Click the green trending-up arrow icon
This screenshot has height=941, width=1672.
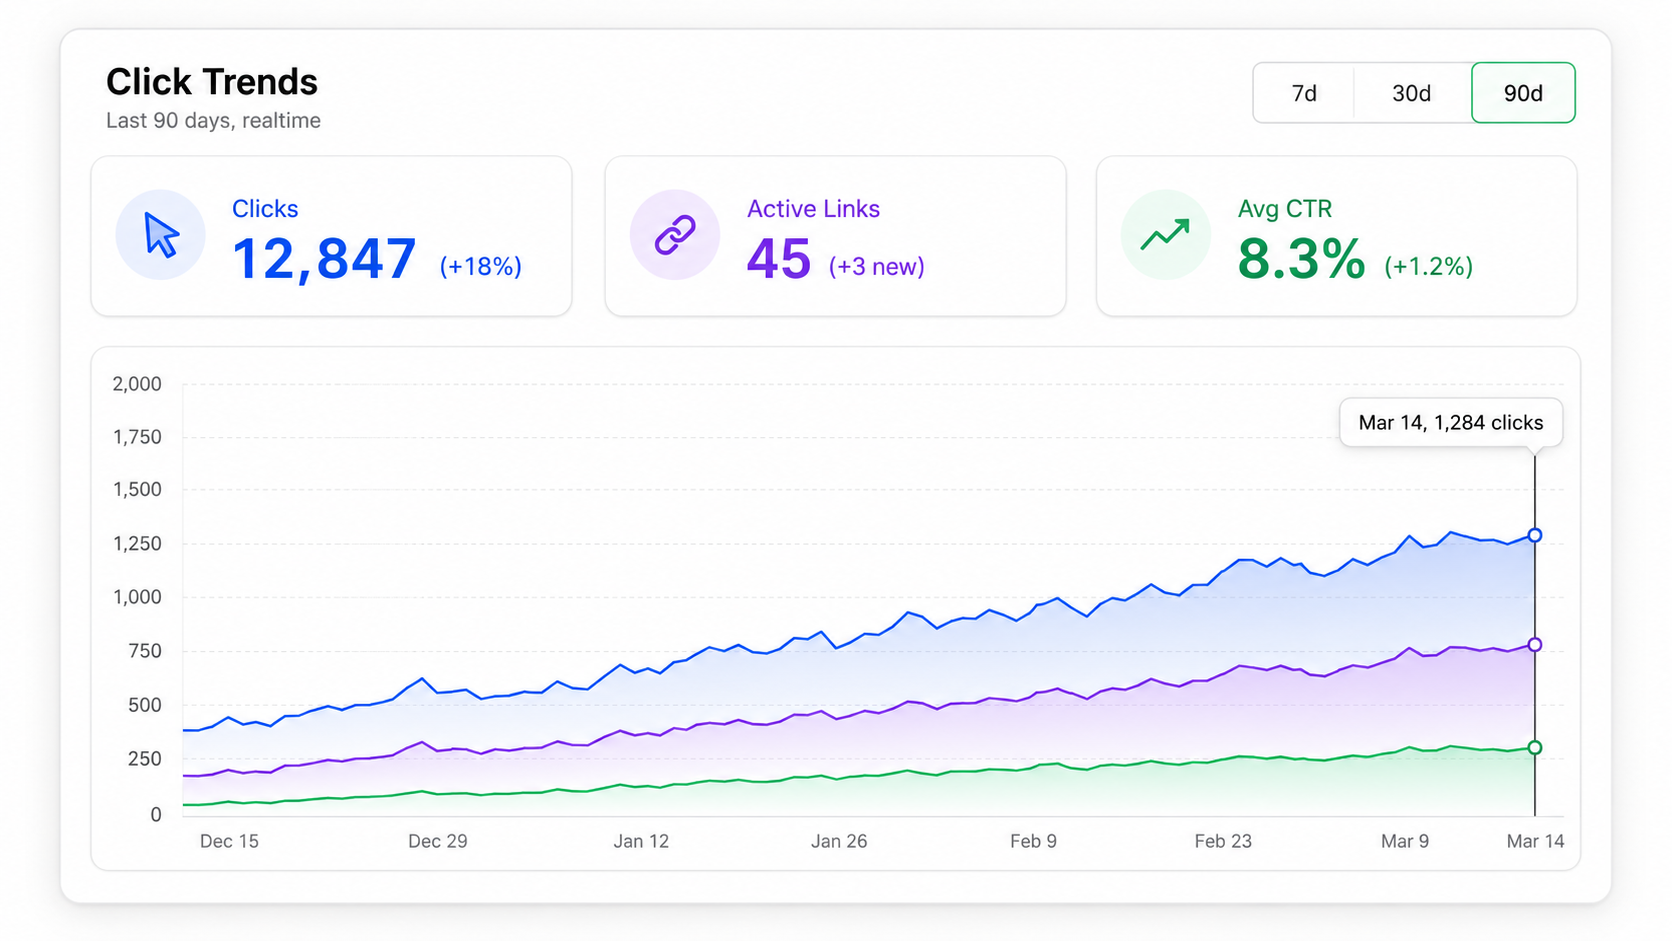click(x=1165, y=235)
